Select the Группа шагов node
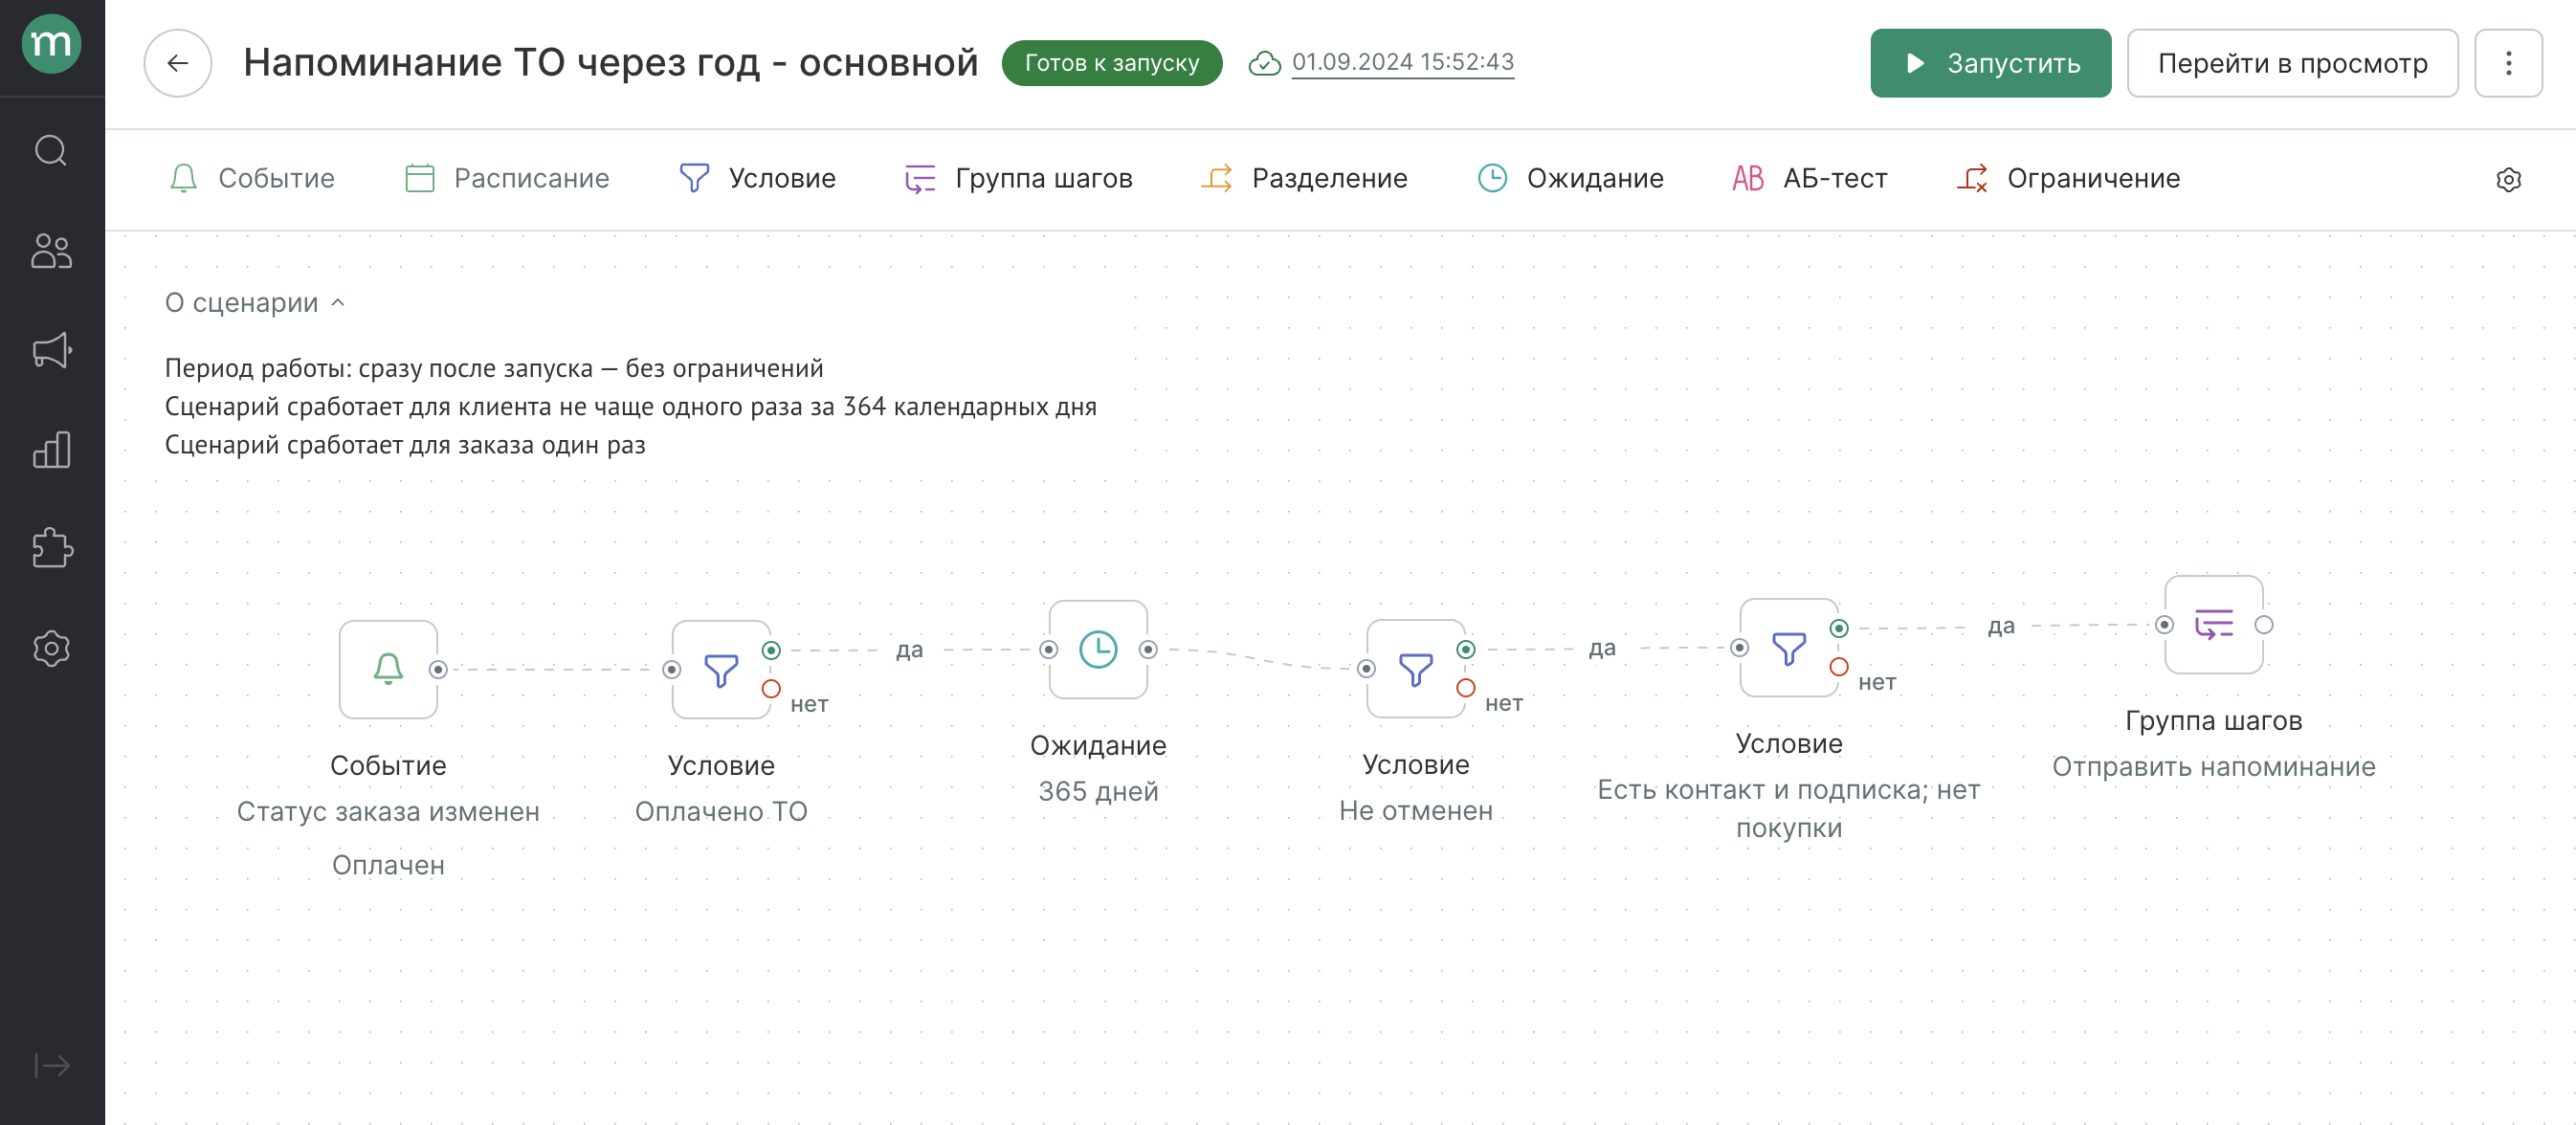Image resolution: width=2576 pixels, height=1125 pixels. [2213, 624]
